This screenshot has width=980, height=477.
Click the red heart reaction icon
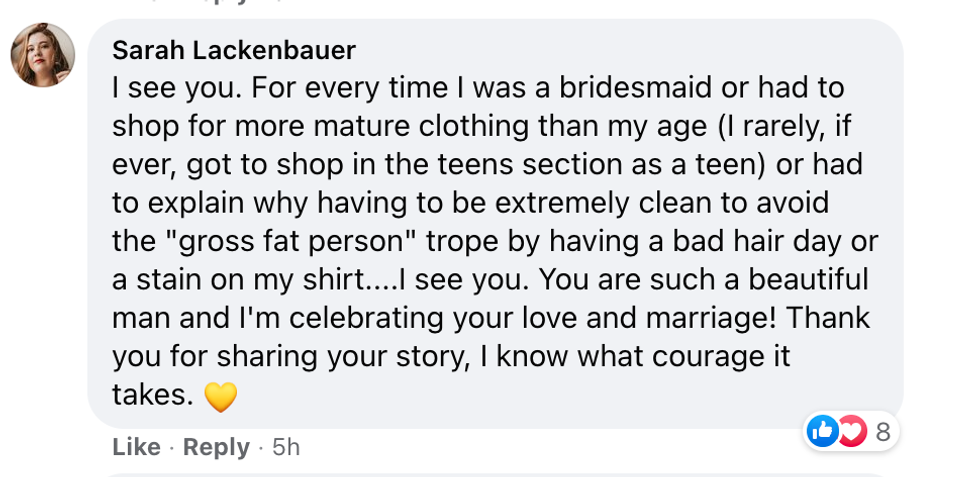(x=850, y=431)
